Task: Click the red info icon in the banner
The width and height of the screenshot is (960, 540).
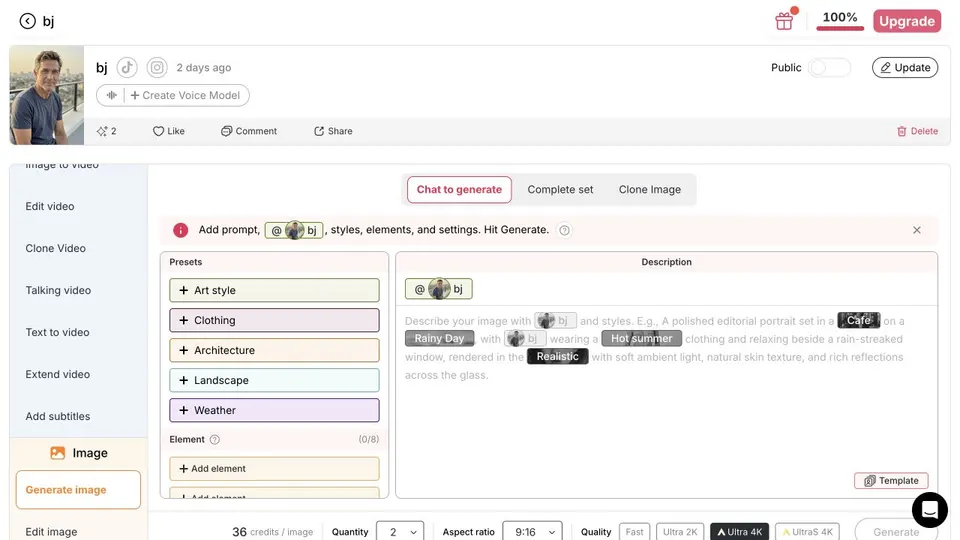Action: [x=181, y=230]
